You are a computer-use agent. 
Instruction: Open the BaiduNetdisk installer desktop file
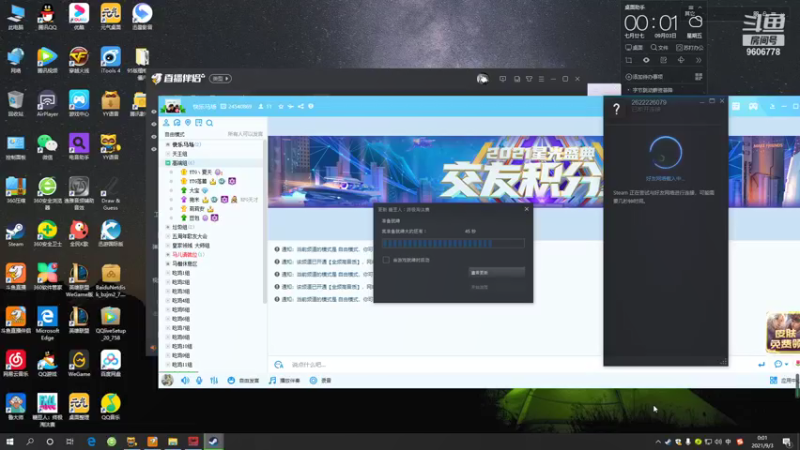pyautogui.click(x=110, y=281)
